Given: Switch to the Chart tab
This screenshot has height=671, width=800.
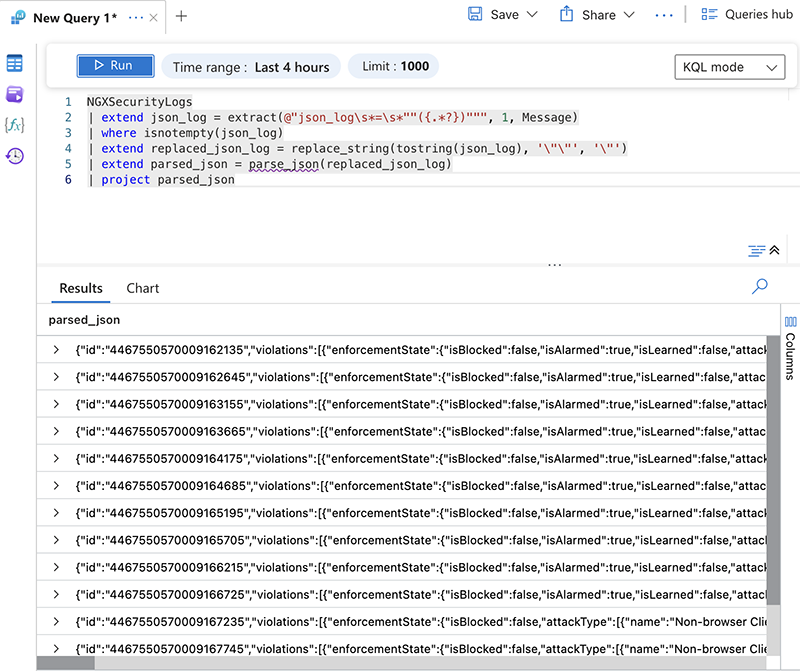Looking at the screenshot, I should 142,288.
